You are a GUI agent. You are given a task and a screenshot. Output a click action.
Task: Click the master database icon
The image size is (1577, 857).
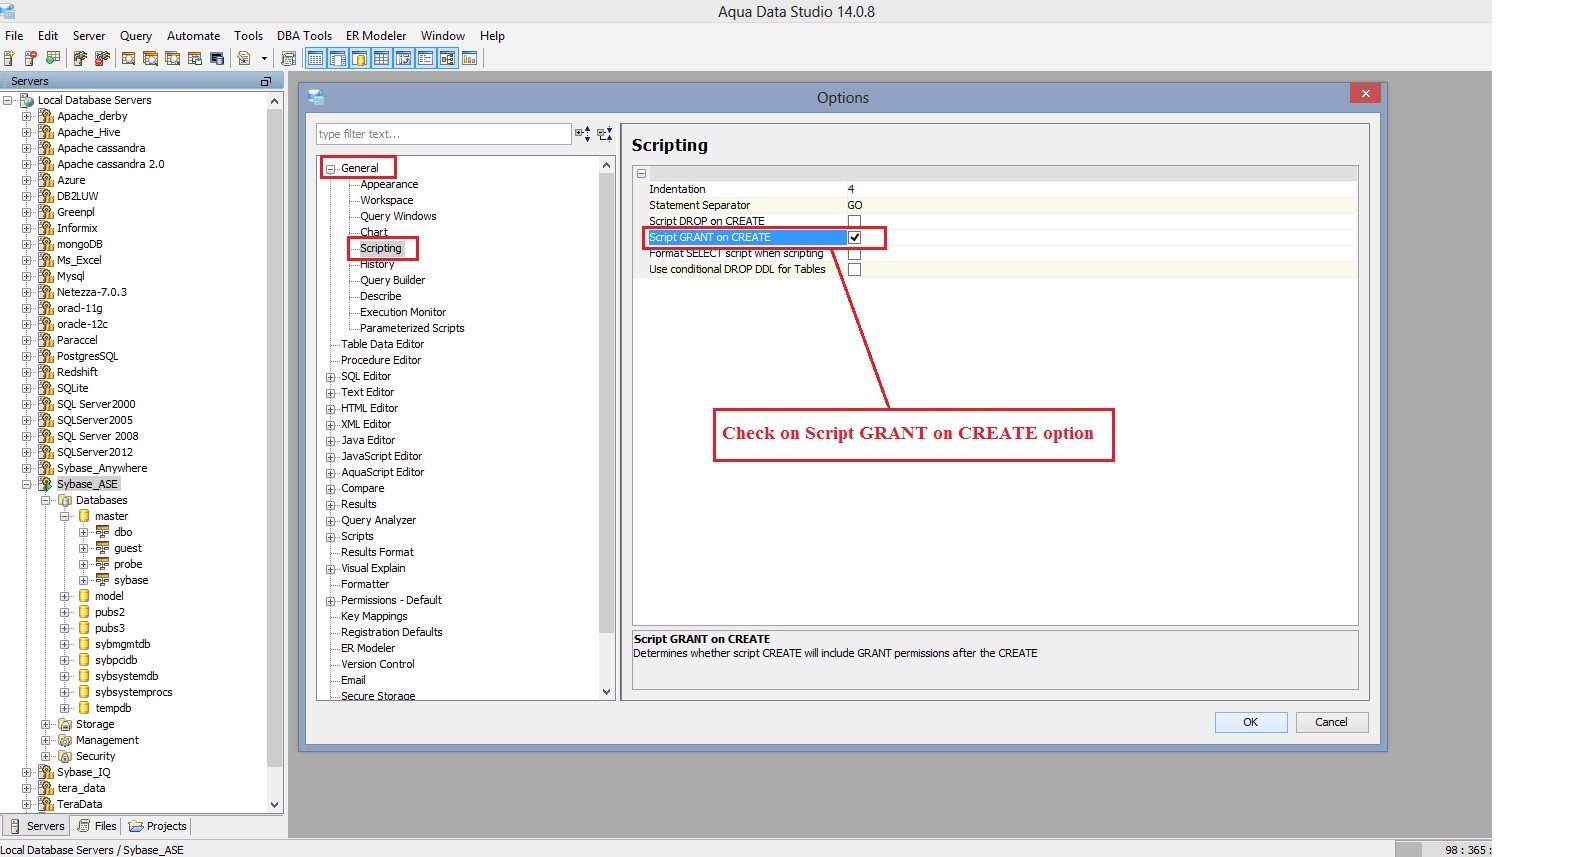click(x=84, y=516)
